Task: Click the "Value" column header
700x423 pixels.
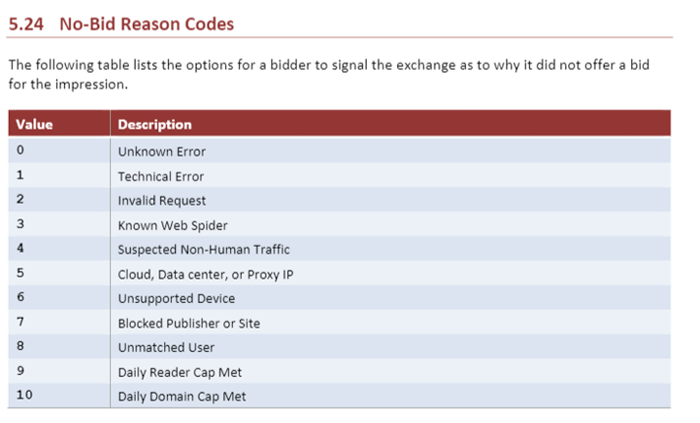Action: (x=35, y=125)
